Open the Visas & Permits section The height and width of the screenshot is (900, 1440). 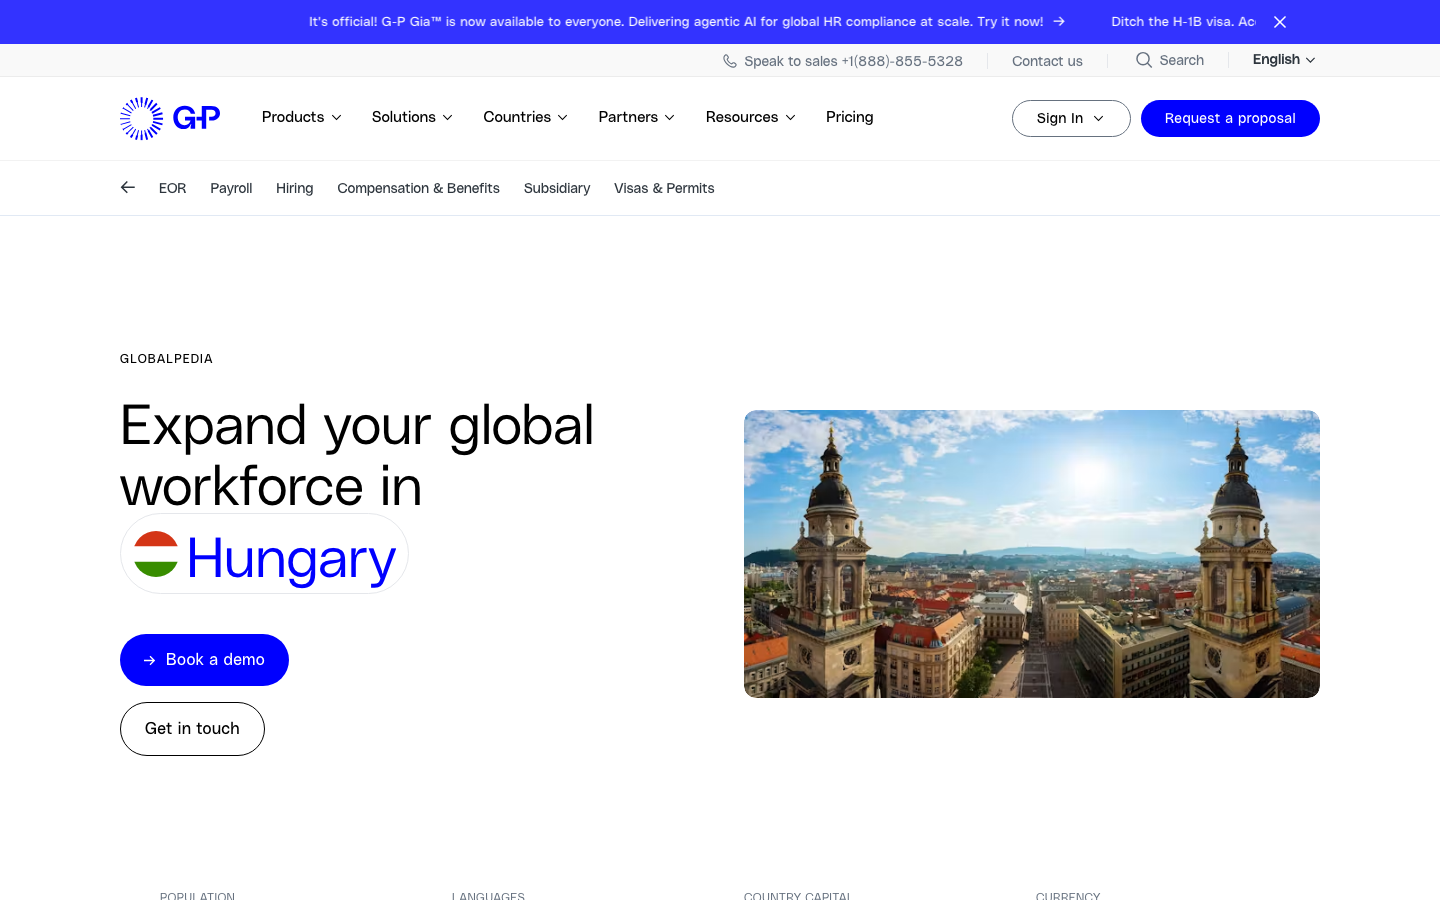[x=664, y=188]
